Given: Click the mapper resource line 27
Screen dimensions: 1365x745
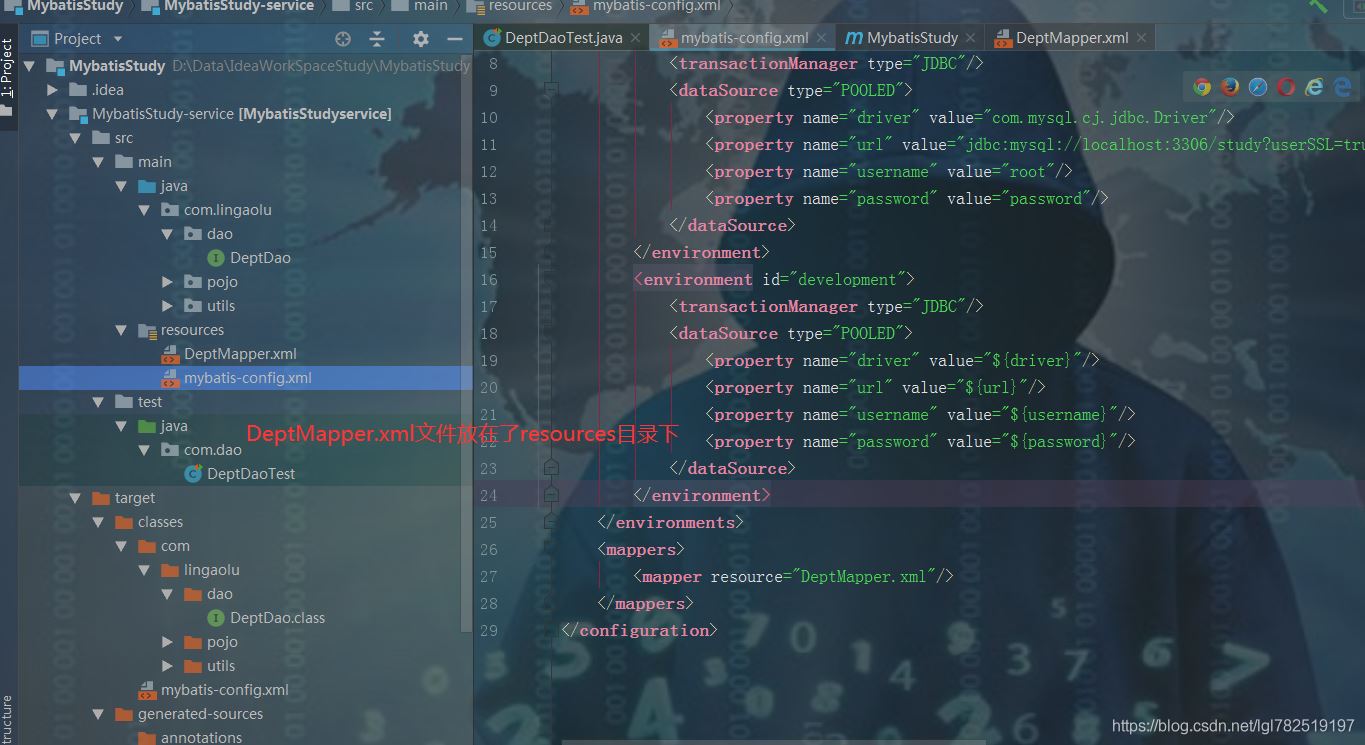Looking at the screenshot, I should 793,577.
